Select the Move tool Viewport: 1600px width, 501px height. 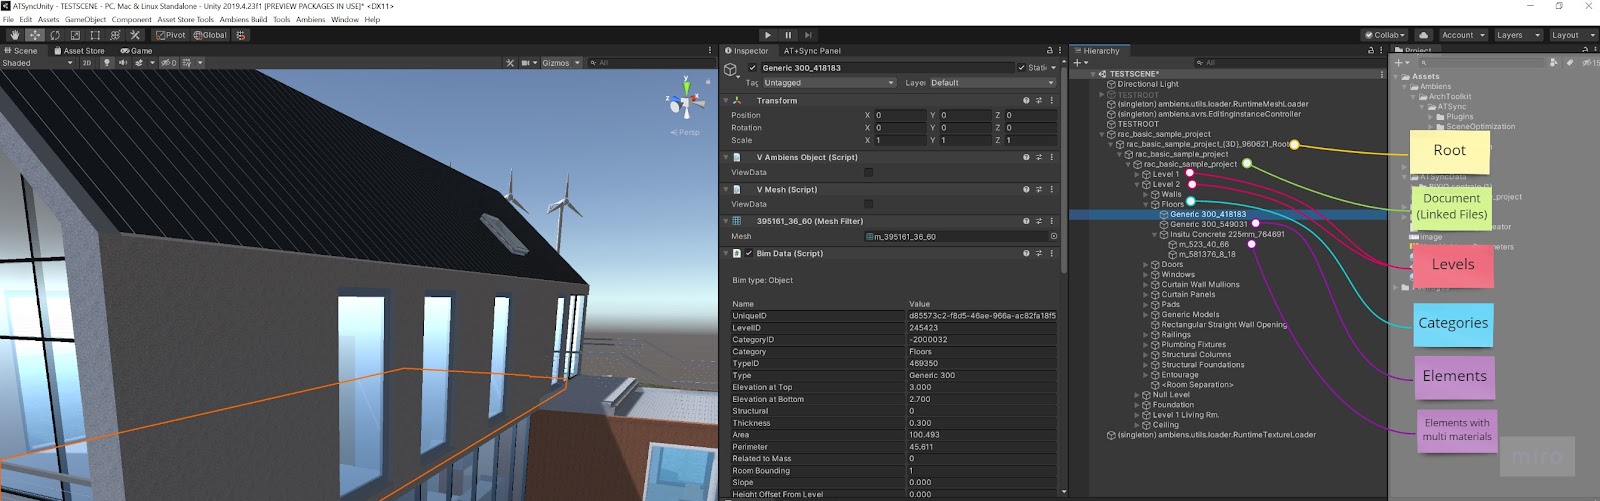34,35
